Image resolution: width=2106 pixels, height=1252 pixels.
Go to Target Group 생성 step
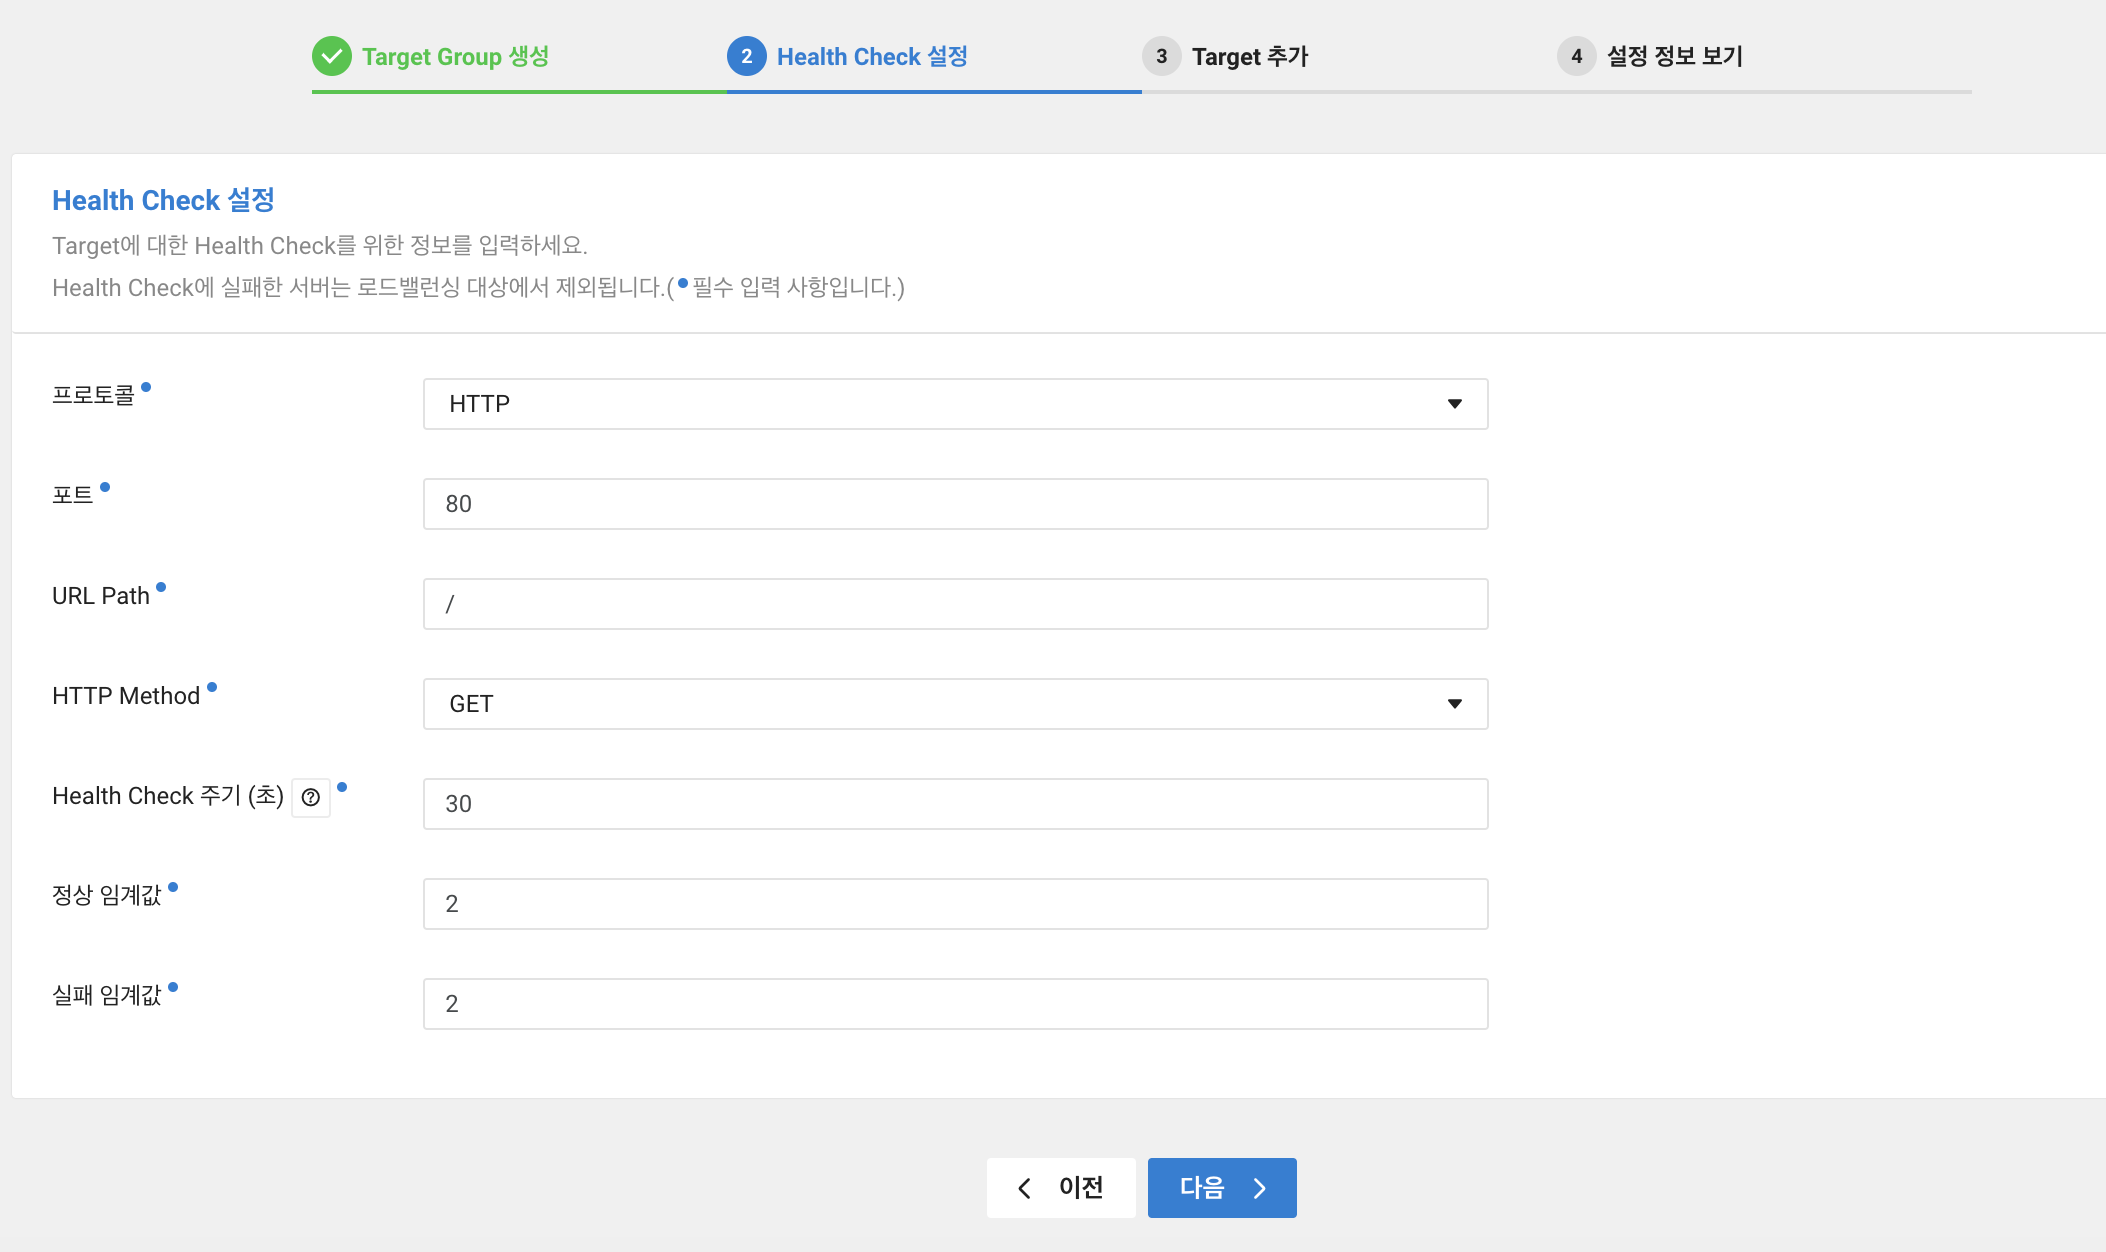(x=455, y=57)
